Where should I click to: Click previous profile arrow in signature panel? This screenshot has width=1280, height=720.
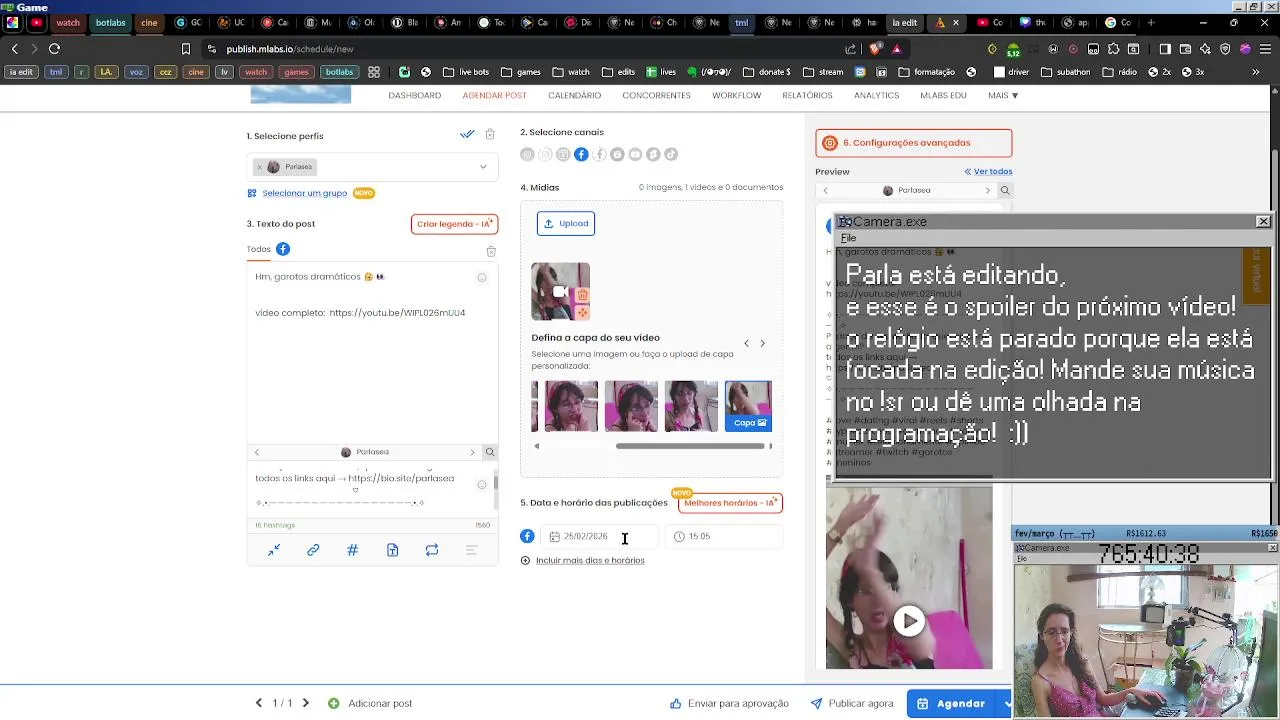coord(256,452)
